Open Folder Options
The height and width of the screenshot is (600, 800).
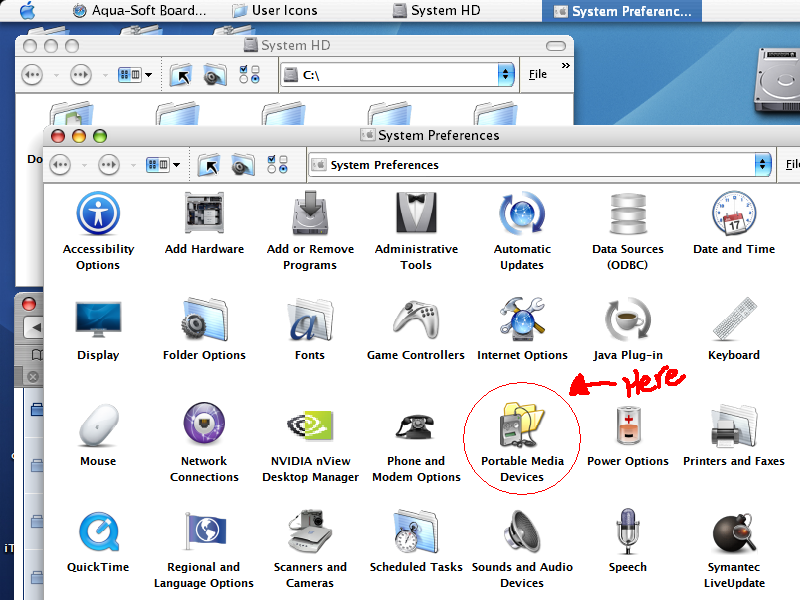tap(204, 329)
